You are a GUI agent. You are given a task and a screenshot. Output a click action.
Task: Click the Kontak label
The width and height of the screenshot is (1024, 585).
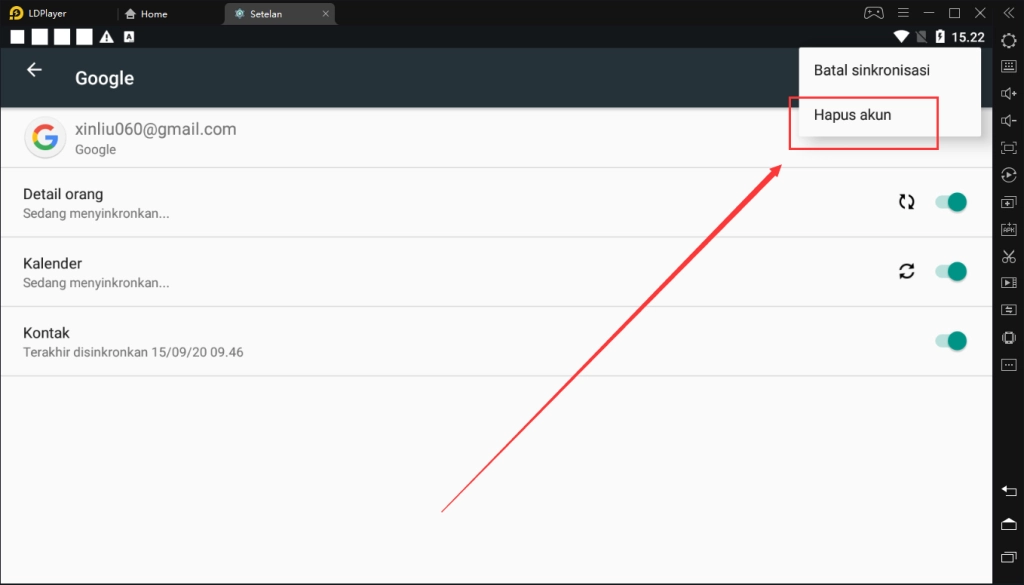46,333
